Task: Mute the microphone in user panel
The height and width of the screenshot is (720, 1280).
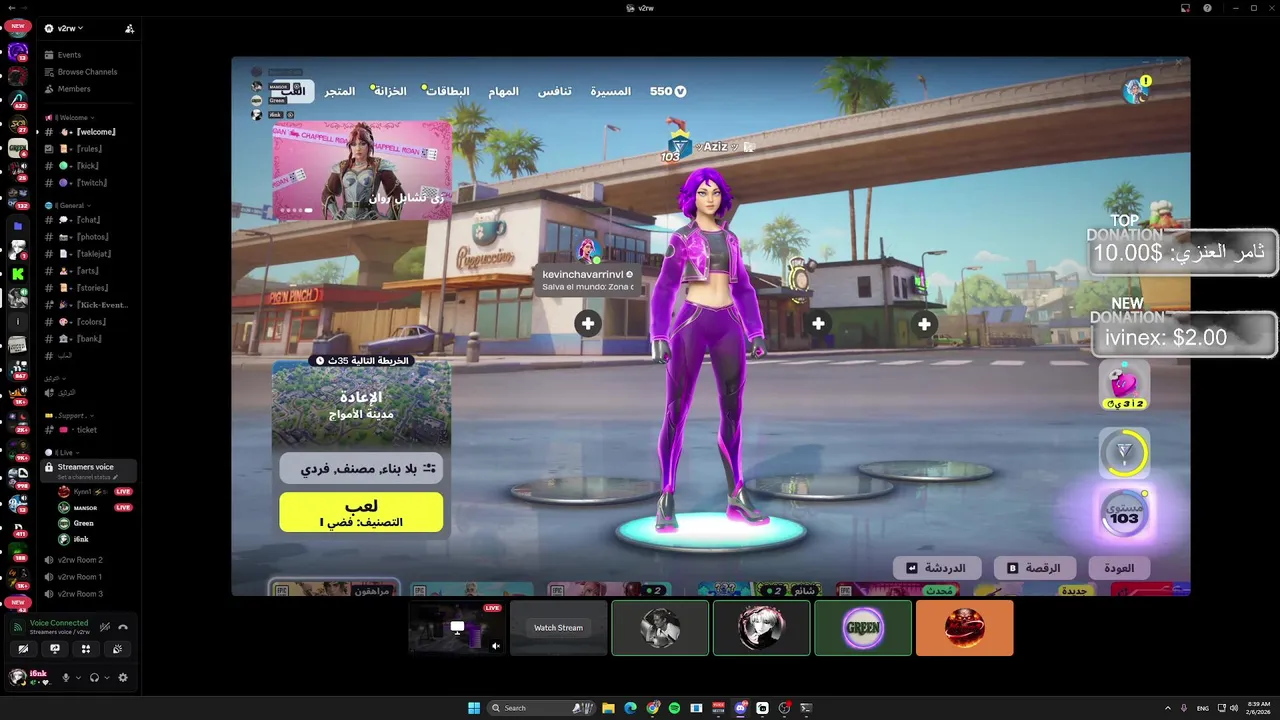Action: pos(66,677)
